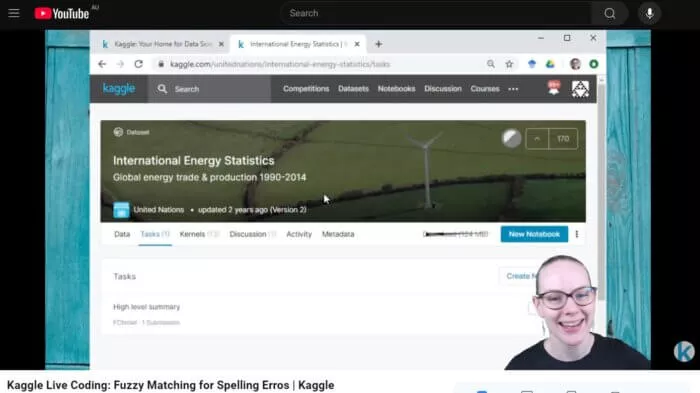Open a new browser tab
This screenshot has width=700, height=393.
pyautogui.click(x=379, y=44)
